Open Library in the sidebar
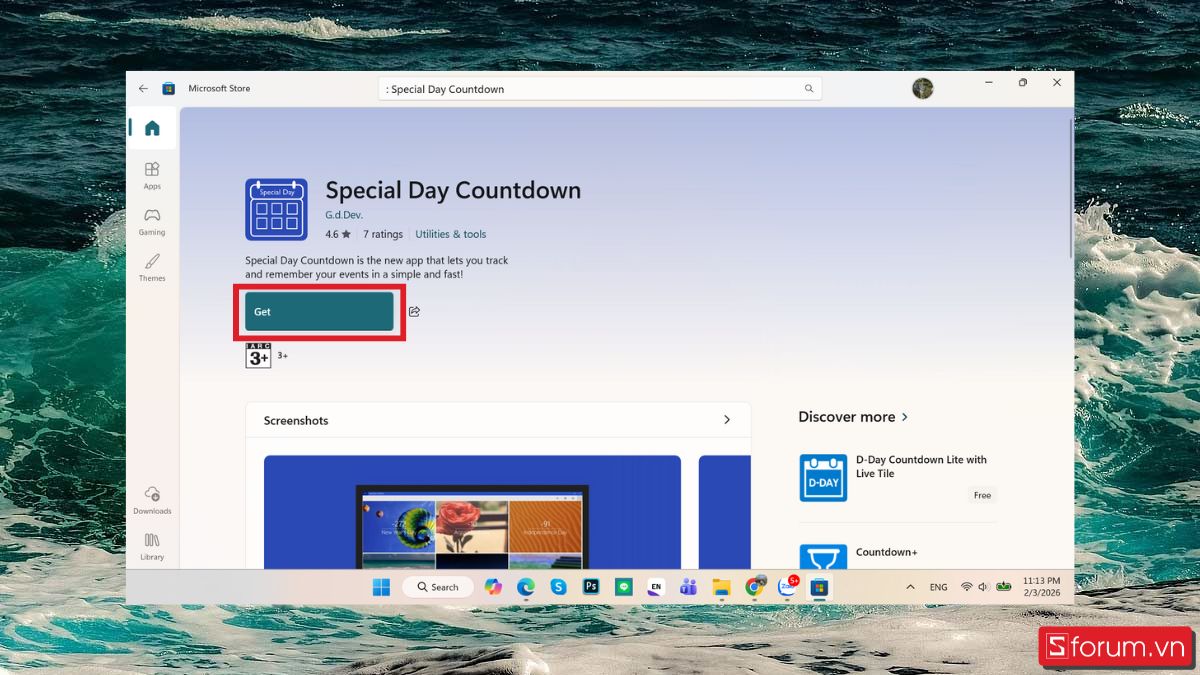1200x675 pixels. click(152, 546)
